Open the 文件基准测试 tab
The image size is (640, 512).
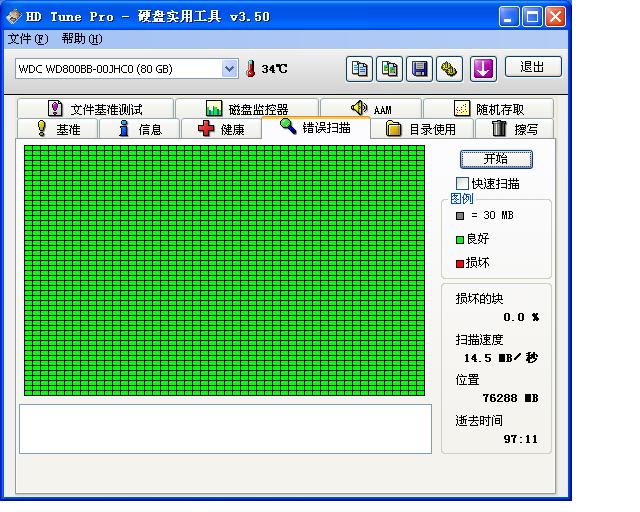click(x=96, y=109)
